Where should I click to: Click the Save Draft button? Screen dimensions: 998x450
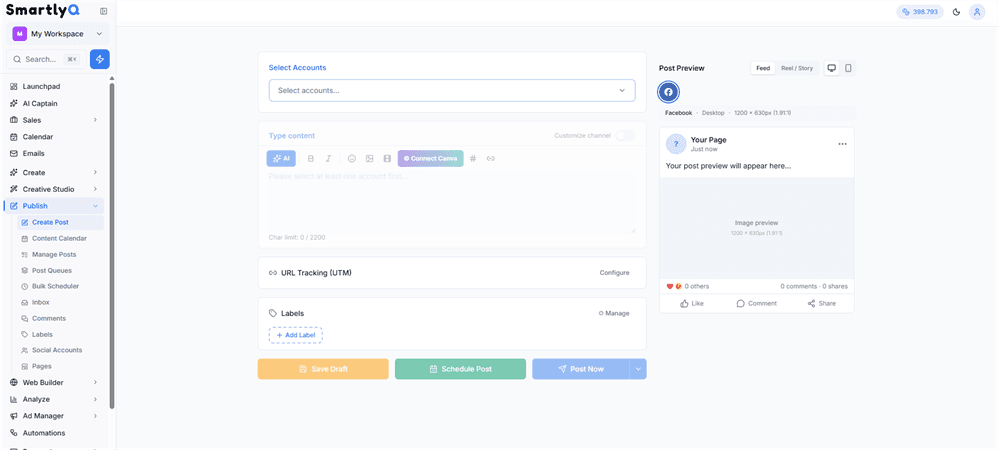pos(323,369)
